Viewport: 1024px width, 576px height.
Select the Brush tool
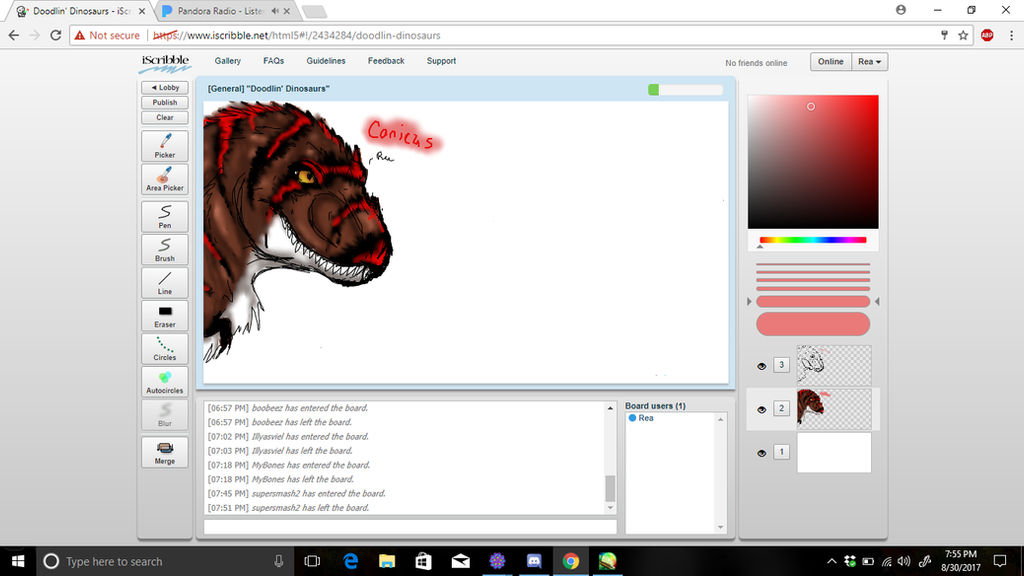(165, 249)
